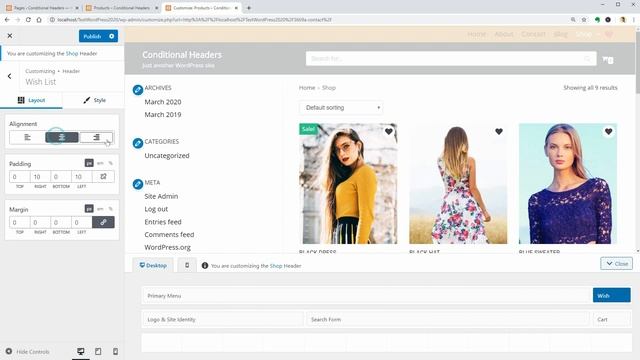Screen dimensions: 640x360
Task: Click the Site Admin link
Action: [x=161, y=196]
